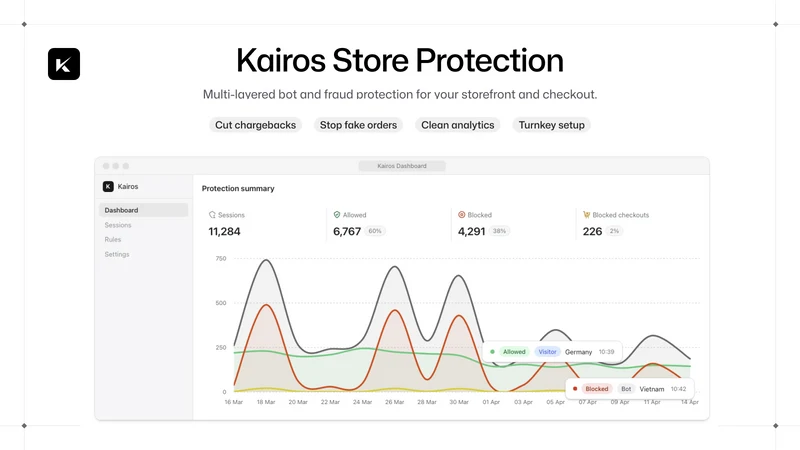This screenshot has height=450, width=800.
Task: Click the green dot in the Allowed tooltip
Action: pos(492,352)
